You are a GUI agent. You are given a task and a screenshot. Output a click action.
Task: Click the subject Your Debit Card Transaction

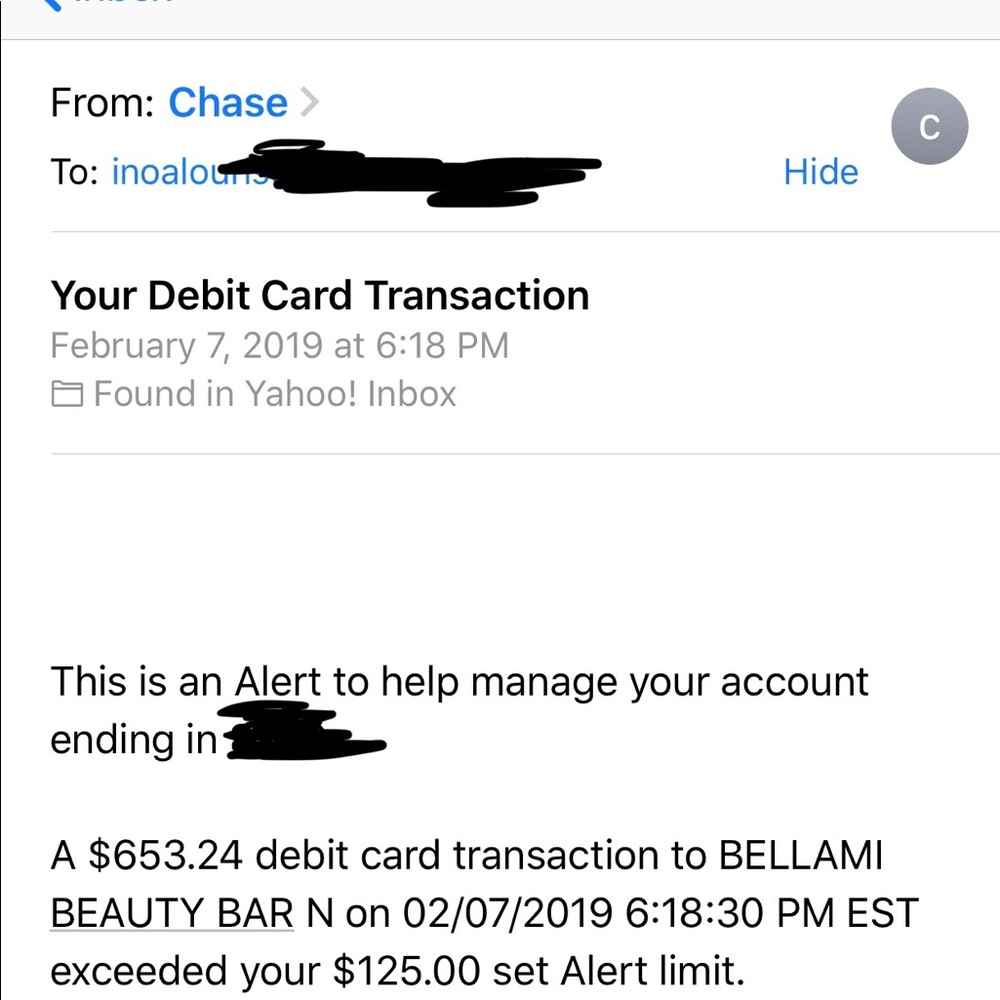coord(319,296)
